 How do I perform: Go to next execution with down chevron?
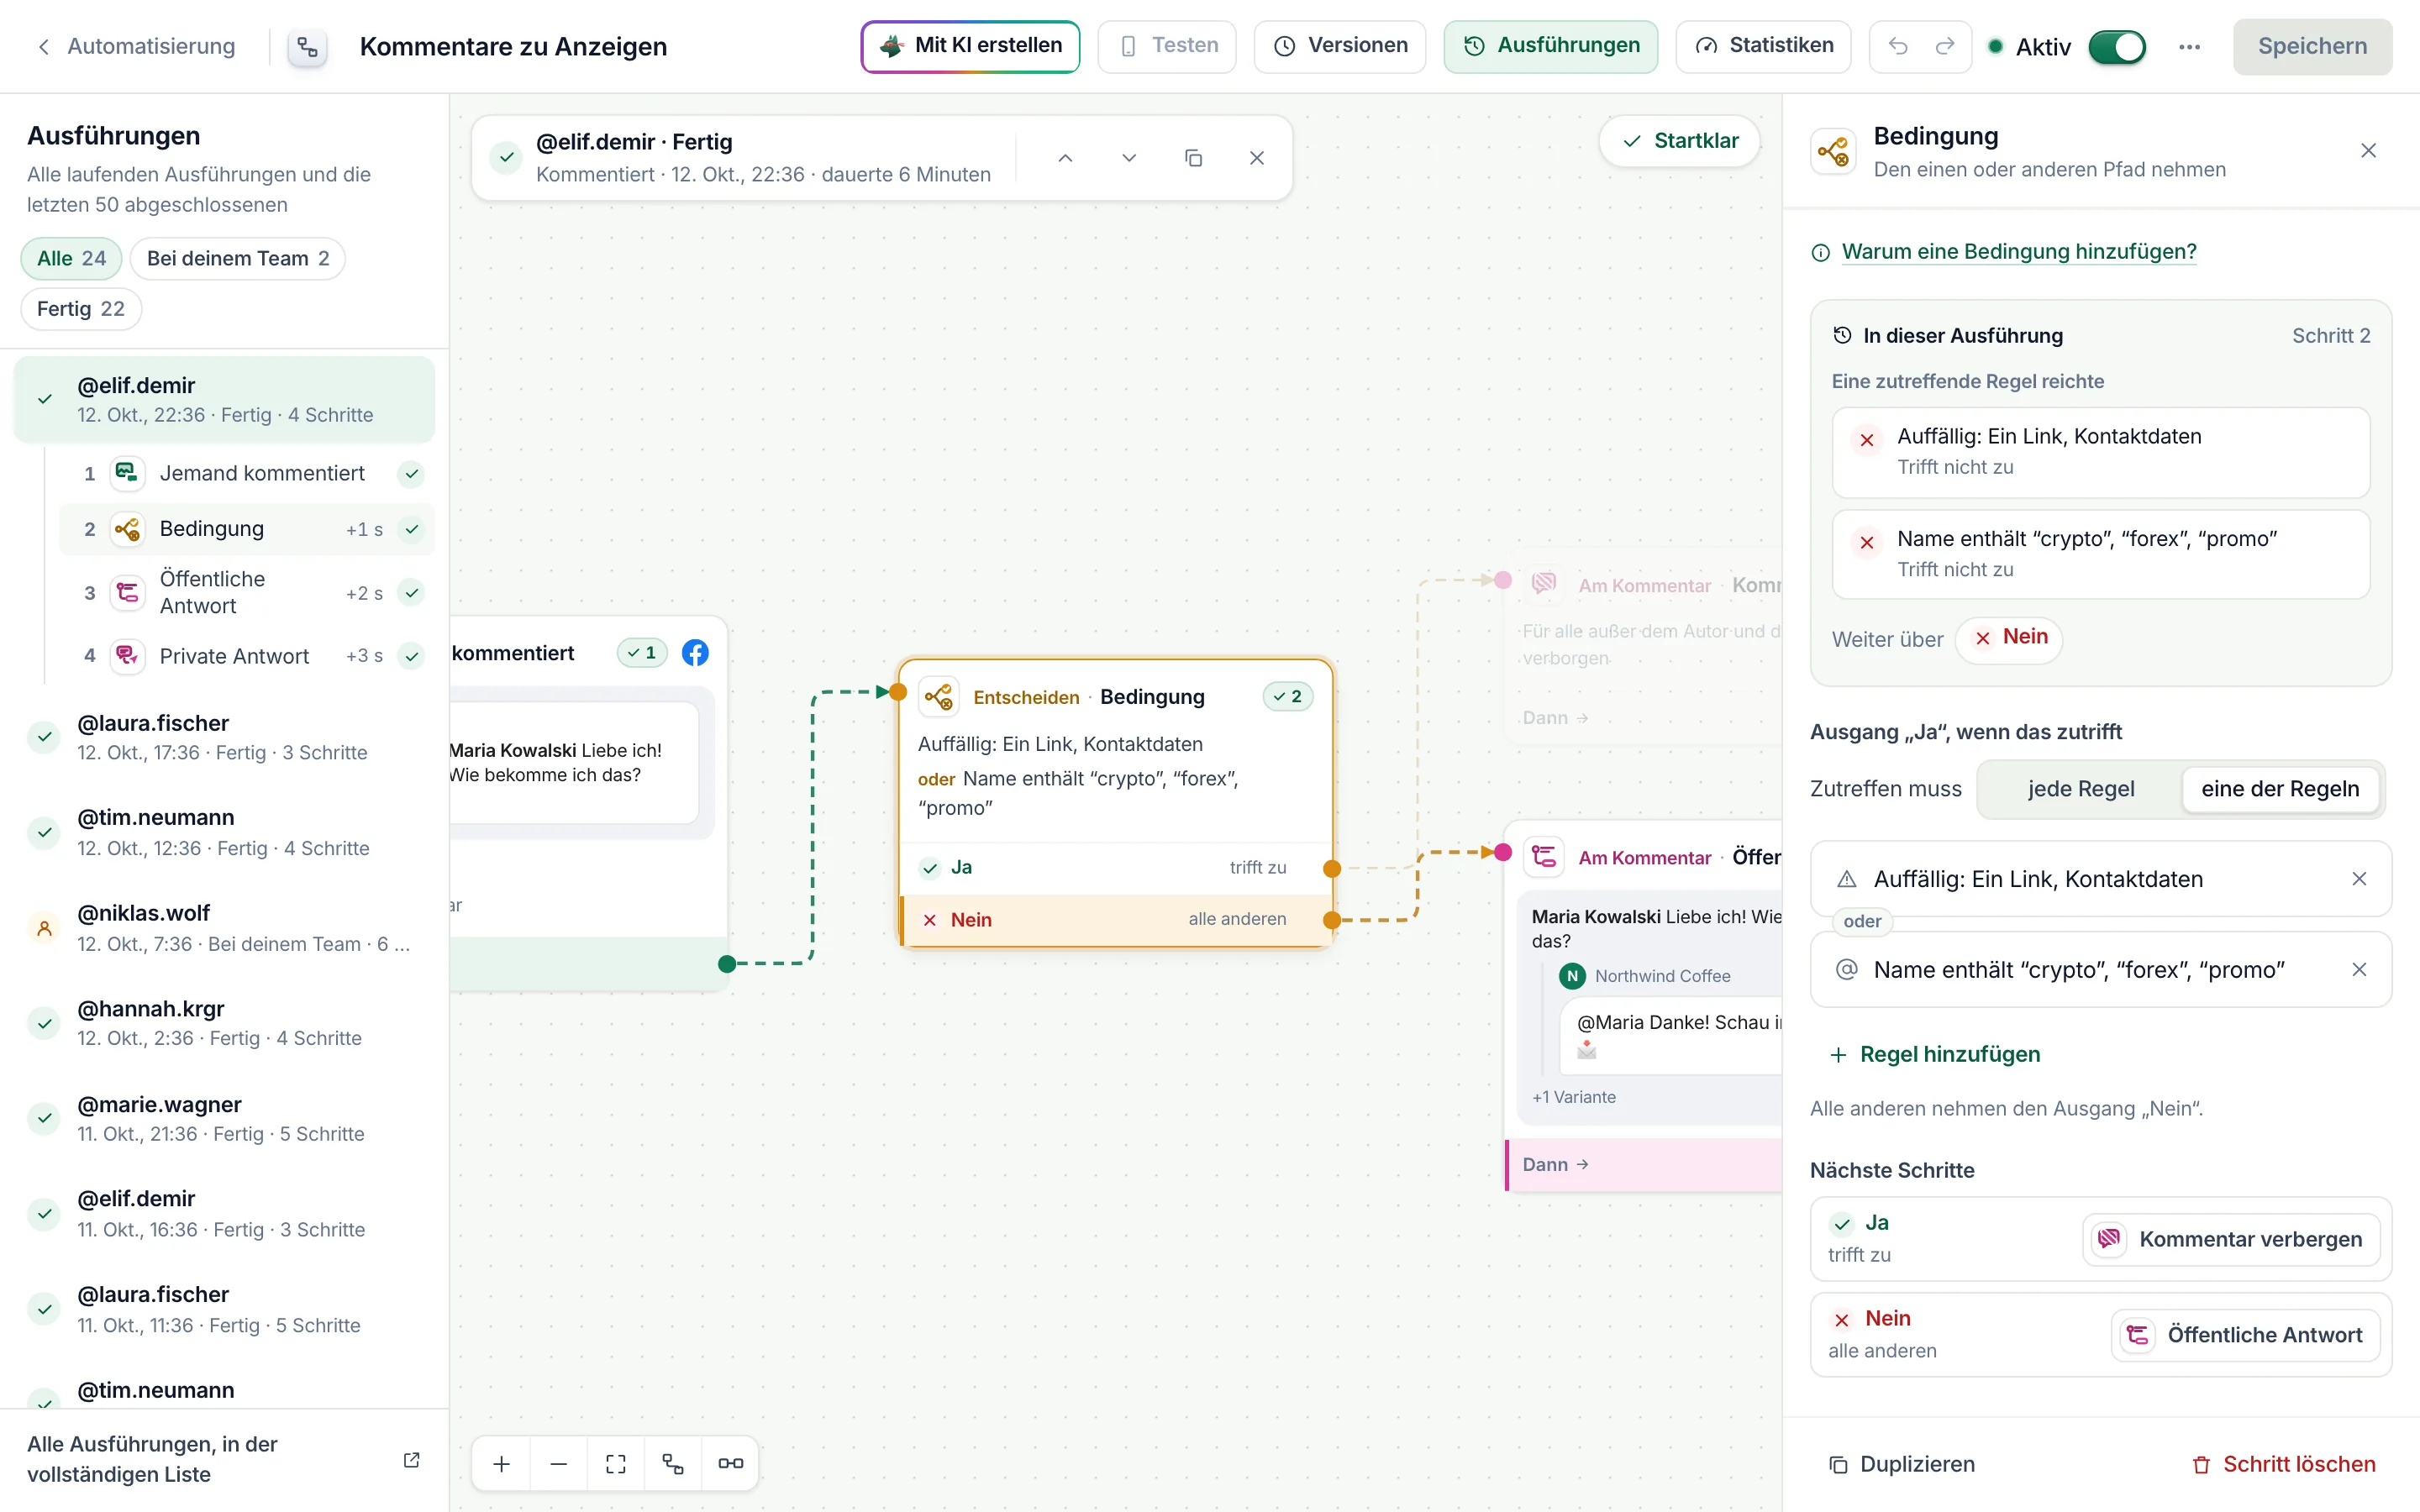[x=1129, y=158]
